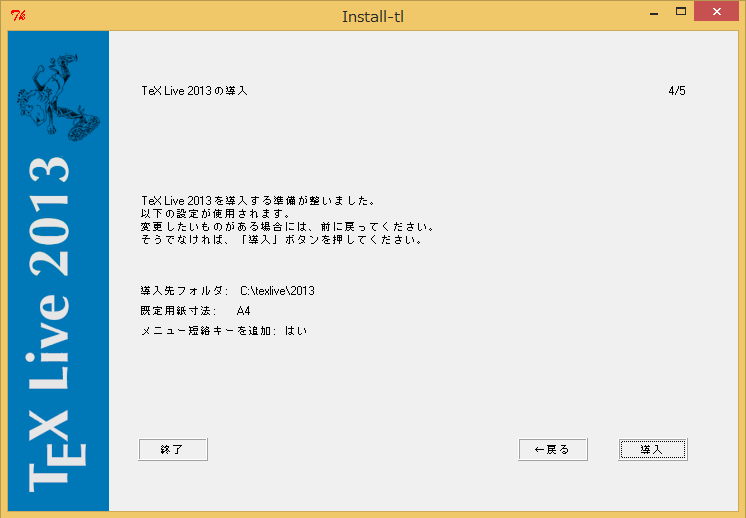746x518 pixels.
Task: Click the Install-tl title bar text
Action: click(372, 16)
